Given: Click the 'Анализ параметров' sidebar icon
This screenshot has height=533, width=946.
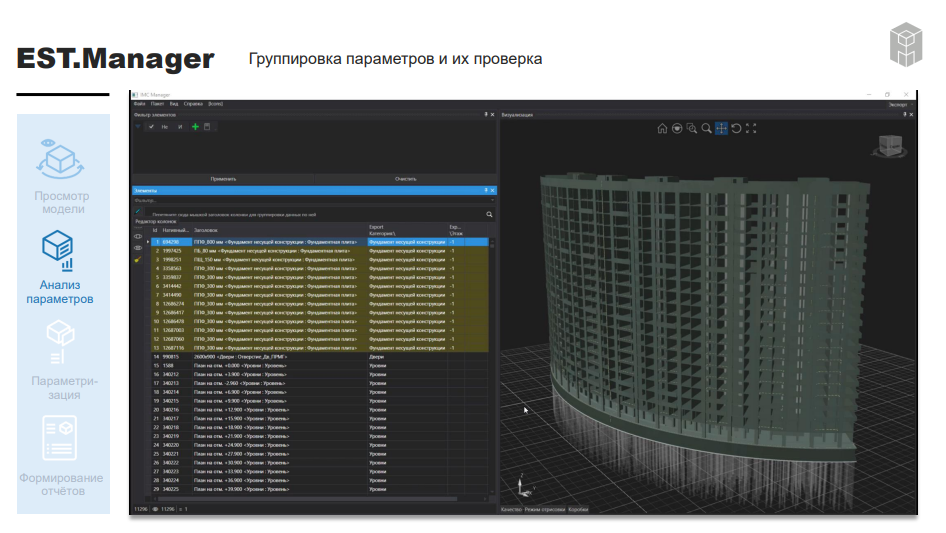Looking at the screenshot, I should click(x=58, y=249).
